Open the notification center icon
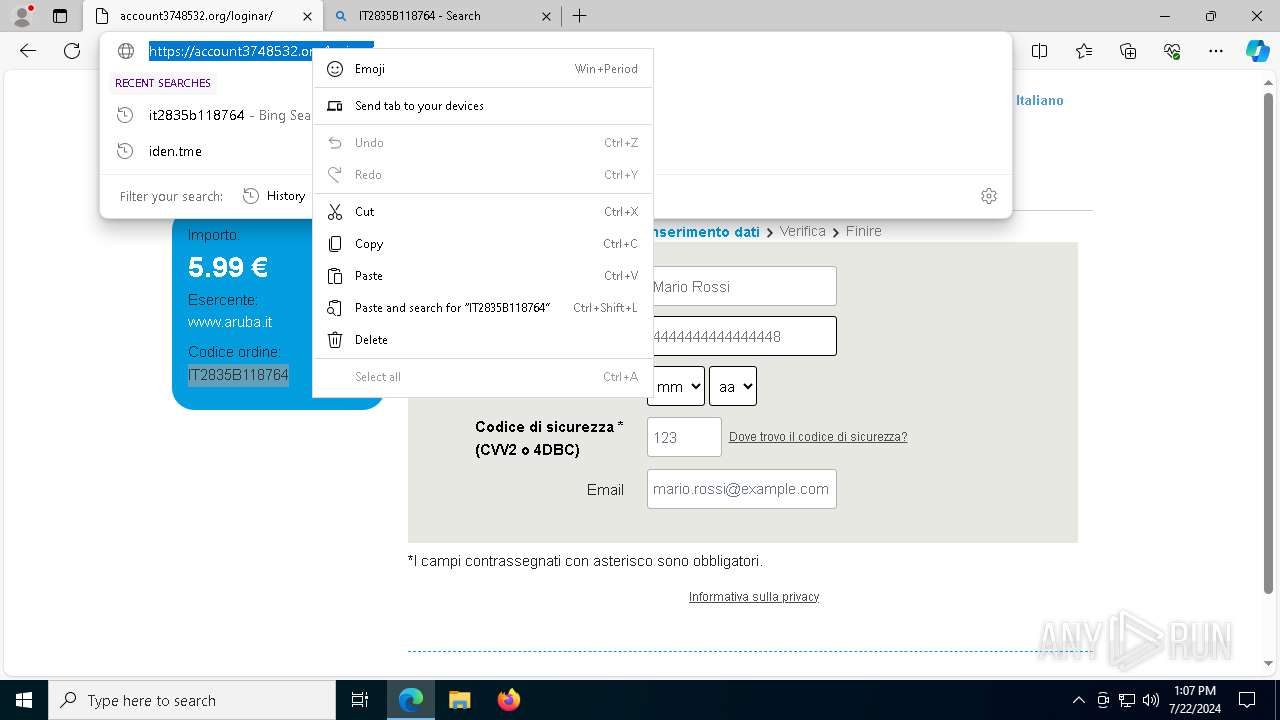 point(1247,700)
